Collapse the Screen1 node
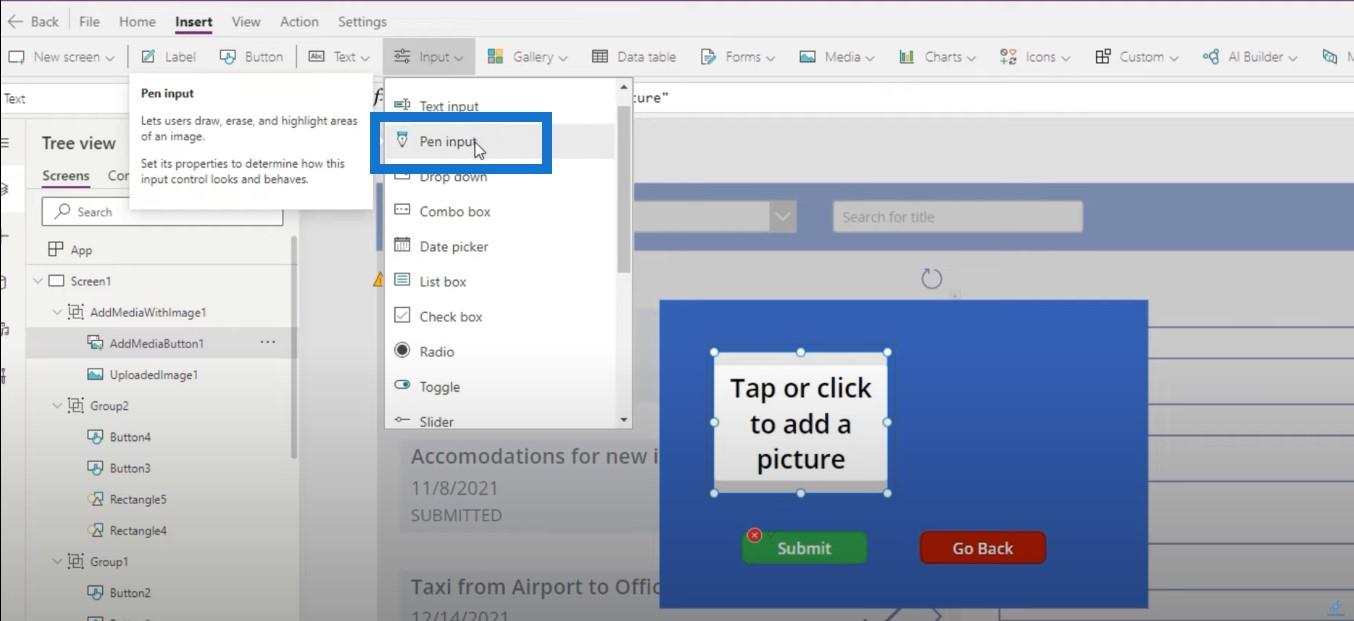This screenshot has height=621, width=1354. point(38,281)
